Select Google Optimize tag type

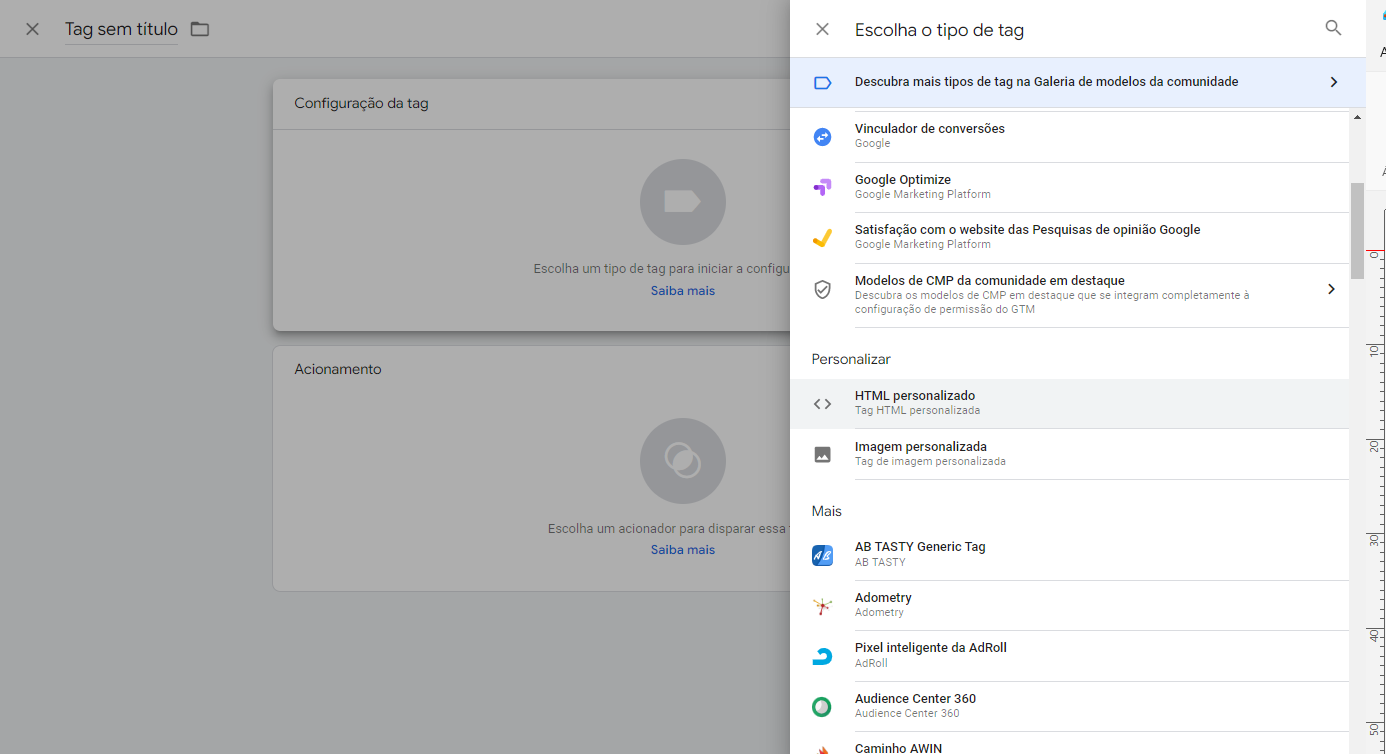(1069, 187)
